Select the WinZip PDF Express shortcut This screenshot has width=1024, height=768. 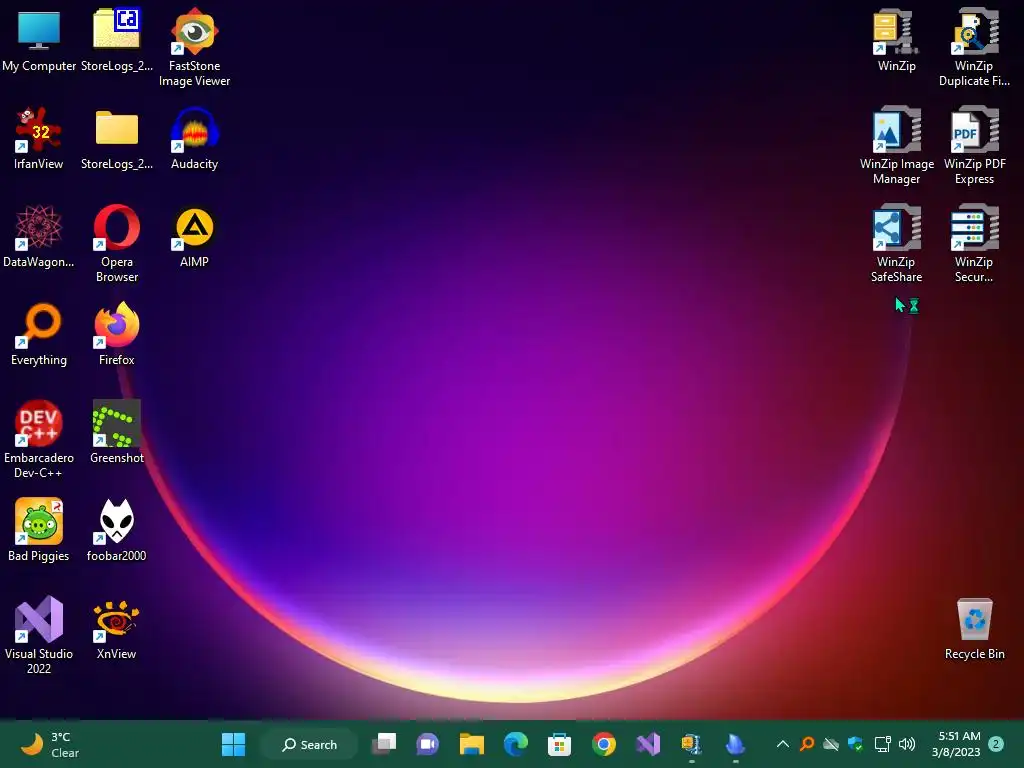[x=974, y=145]
